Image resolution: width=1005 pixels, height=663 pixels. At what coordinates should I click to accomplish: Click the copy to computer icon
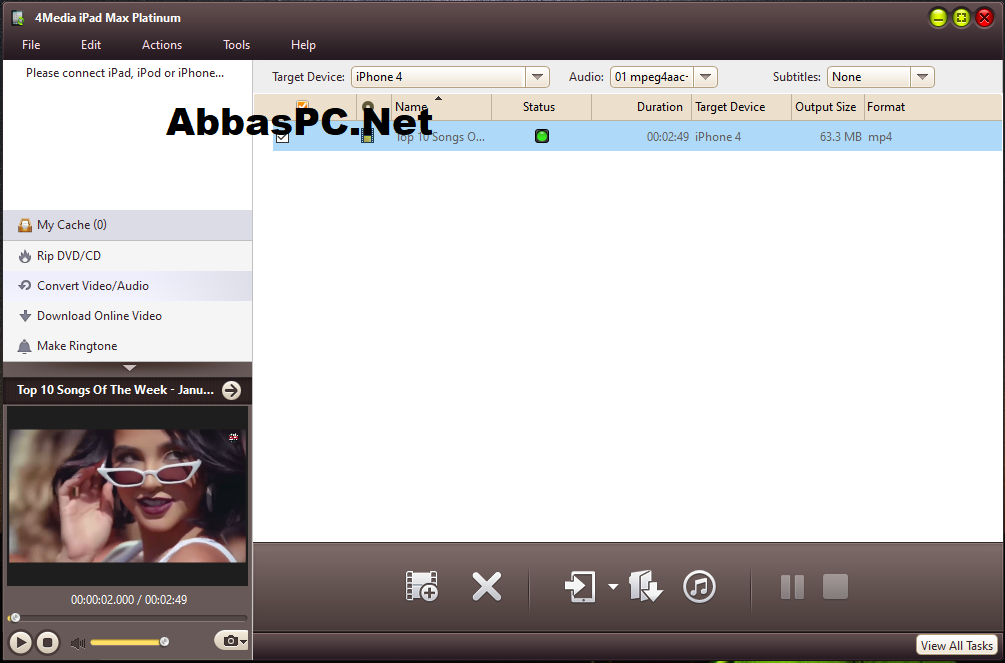(x=645, y=586)
